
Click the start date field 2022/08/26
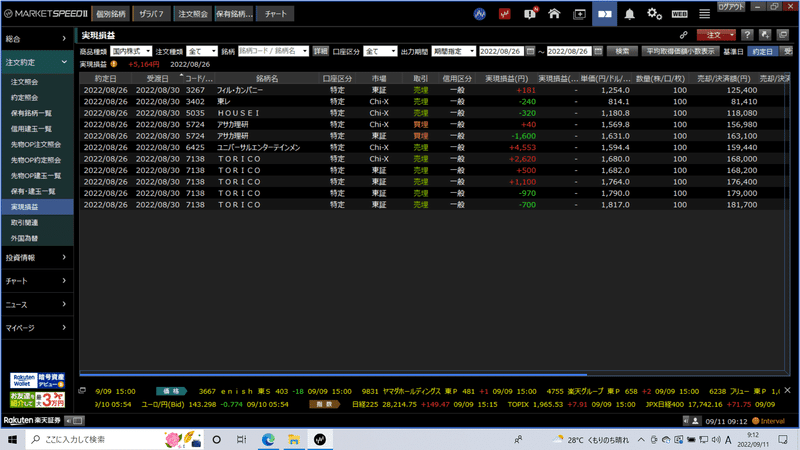pos(501,51)
